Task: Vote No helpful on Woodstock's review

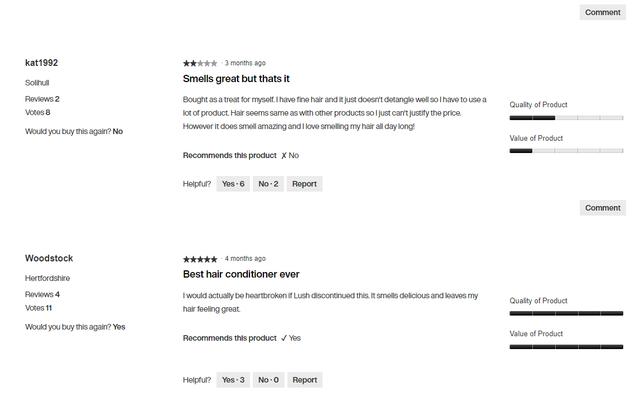Action: pyautogui.click(x=268, y=380)
